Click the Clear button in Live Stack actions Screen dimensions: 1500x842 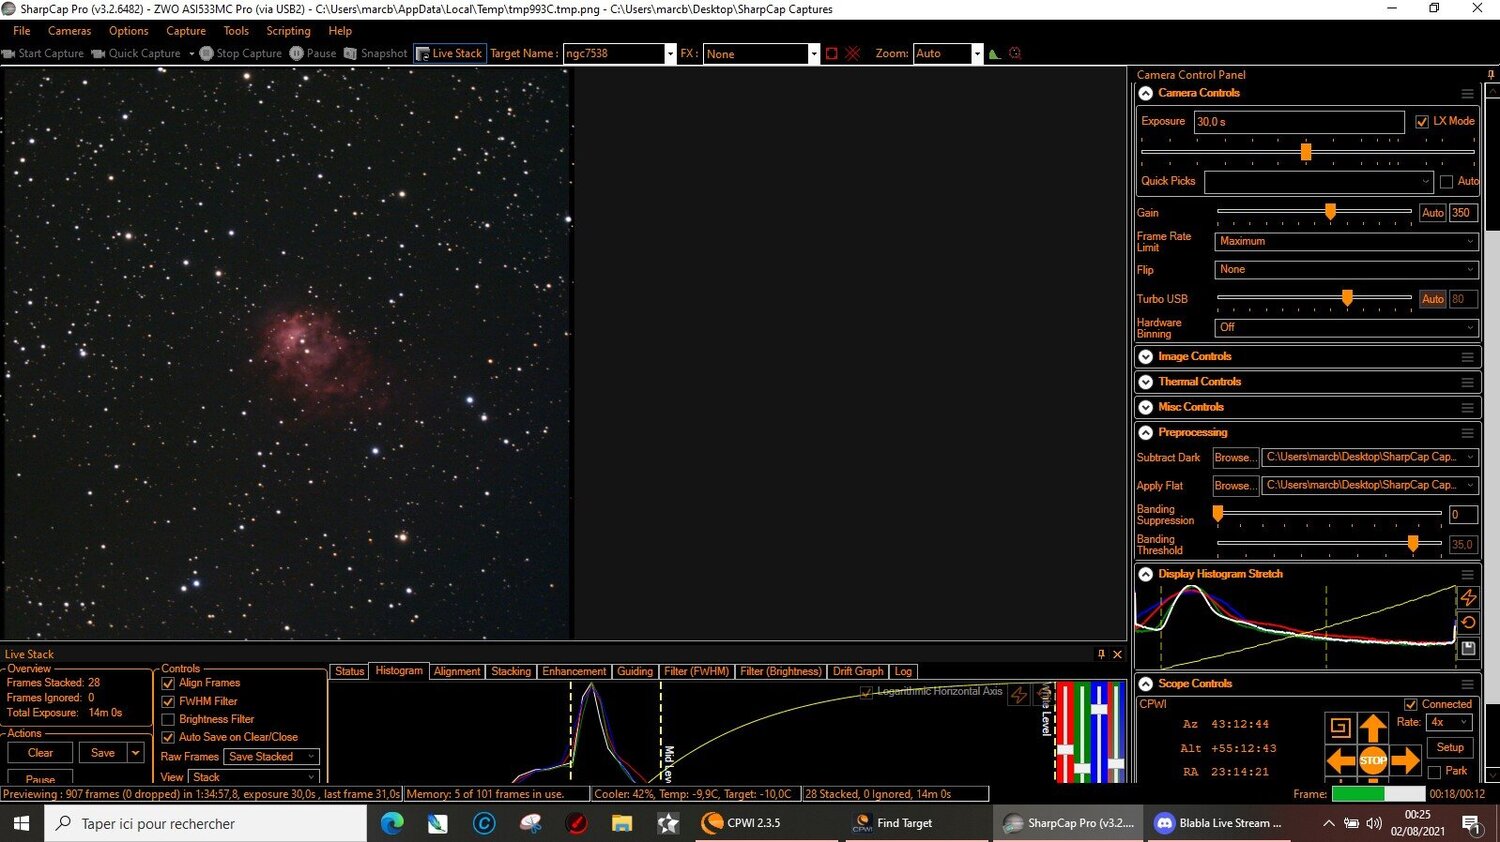coord(39,751)
